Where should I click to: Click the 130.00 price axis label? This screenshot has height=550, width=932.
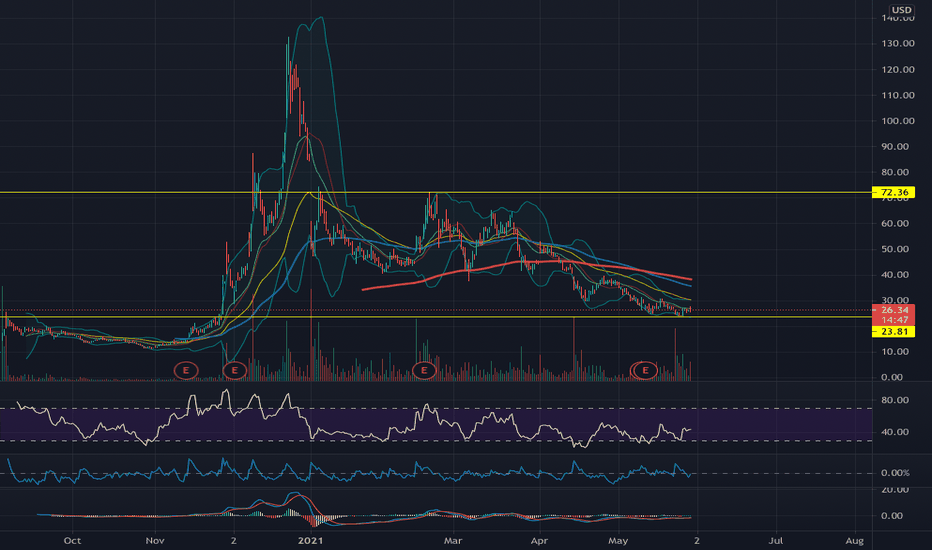click(x=898, y=43)
